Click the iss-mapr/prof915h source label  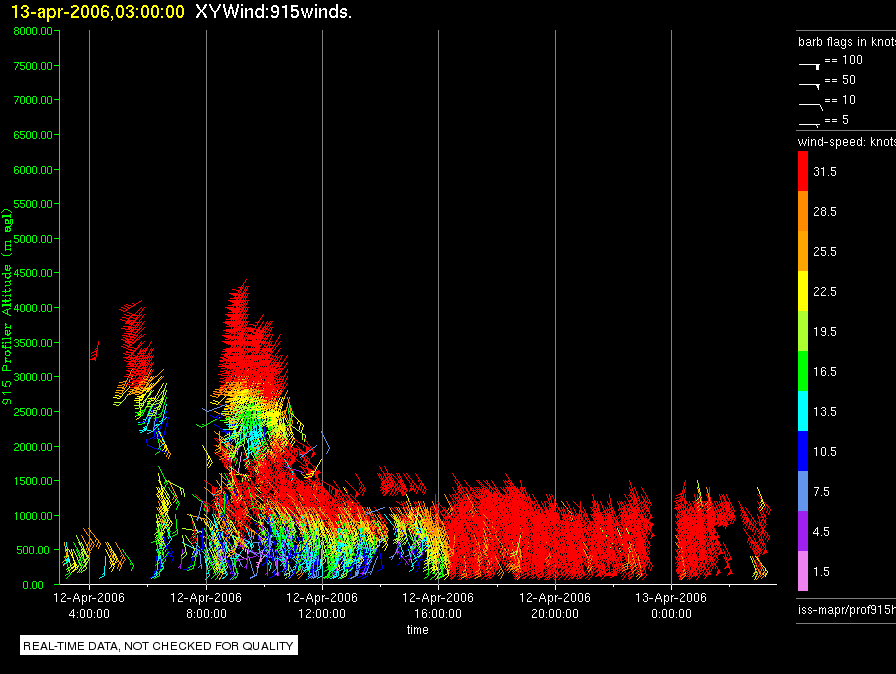[846, 609]
